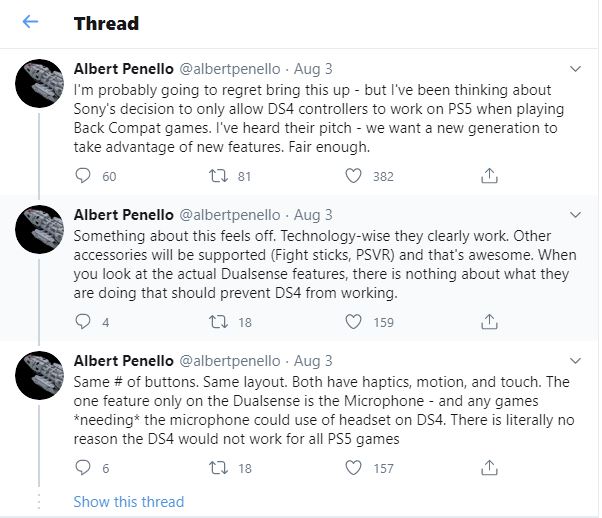This screenshot has width=602, height=518.
Task: Reply to the second tweet with 4 replies
Action: (83, 322)
